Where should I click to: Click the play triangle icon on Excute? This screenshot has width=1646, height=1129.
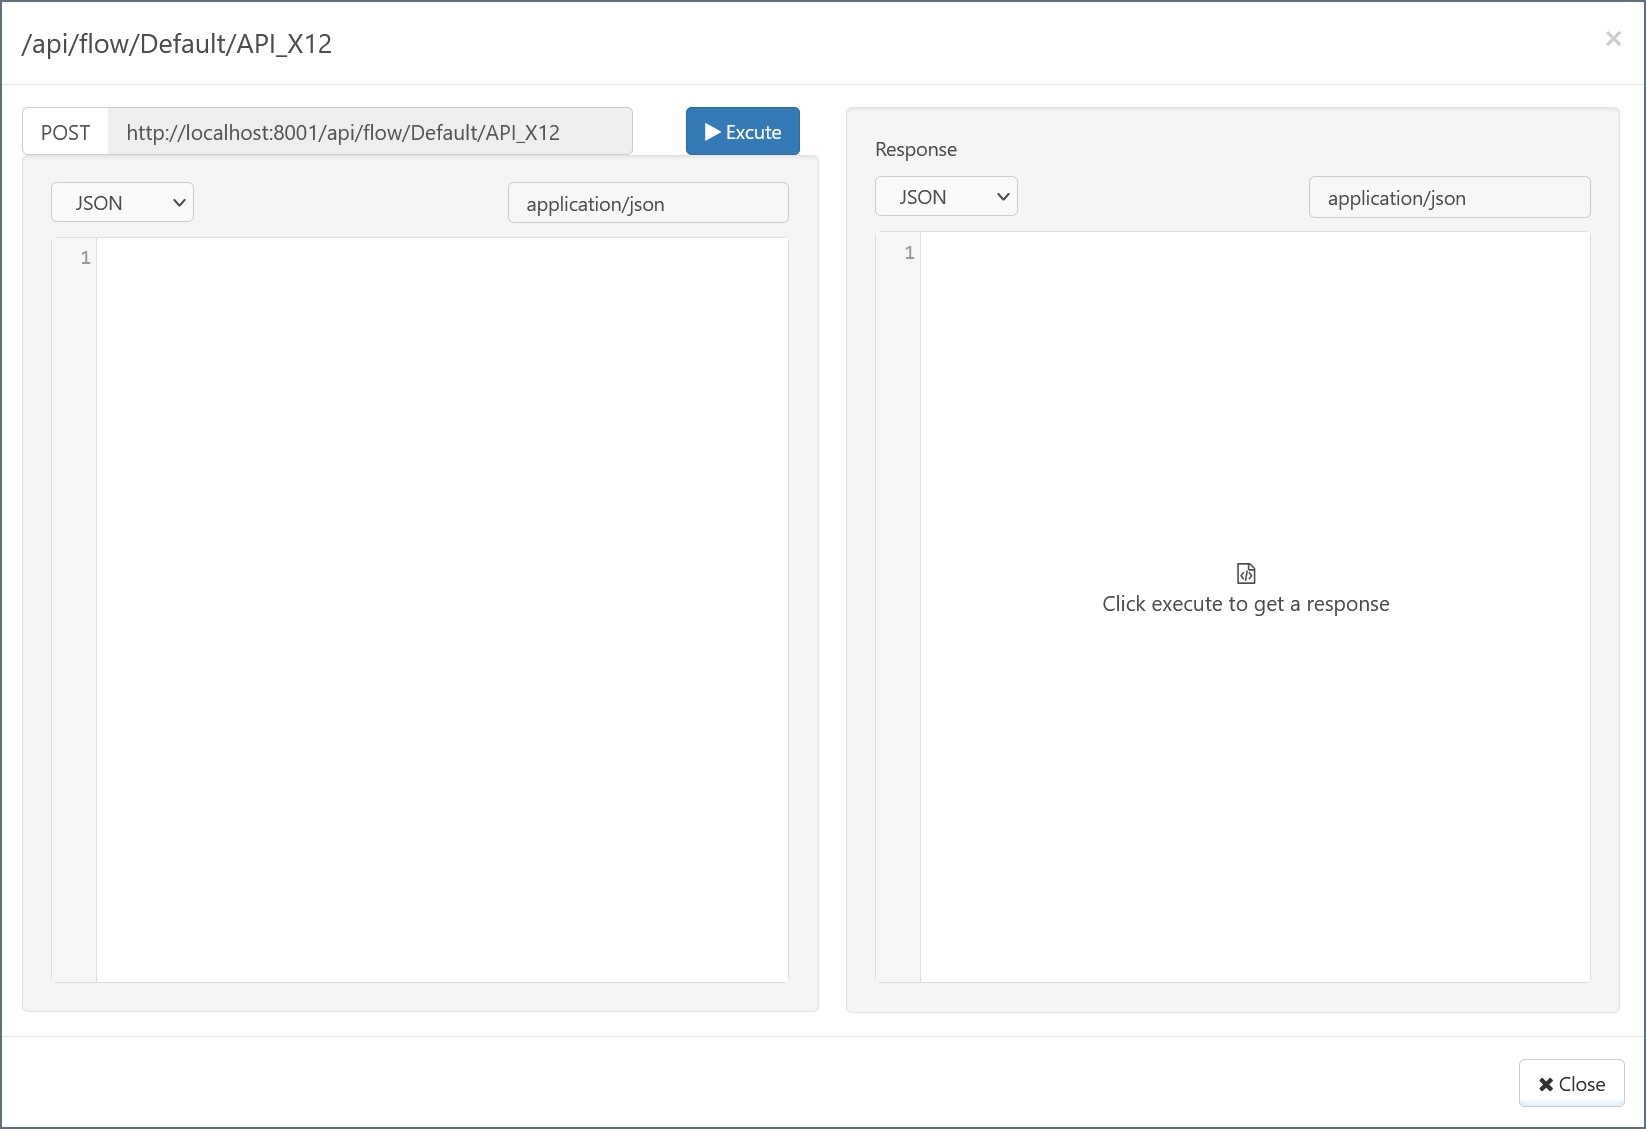[x=712, y=132]
